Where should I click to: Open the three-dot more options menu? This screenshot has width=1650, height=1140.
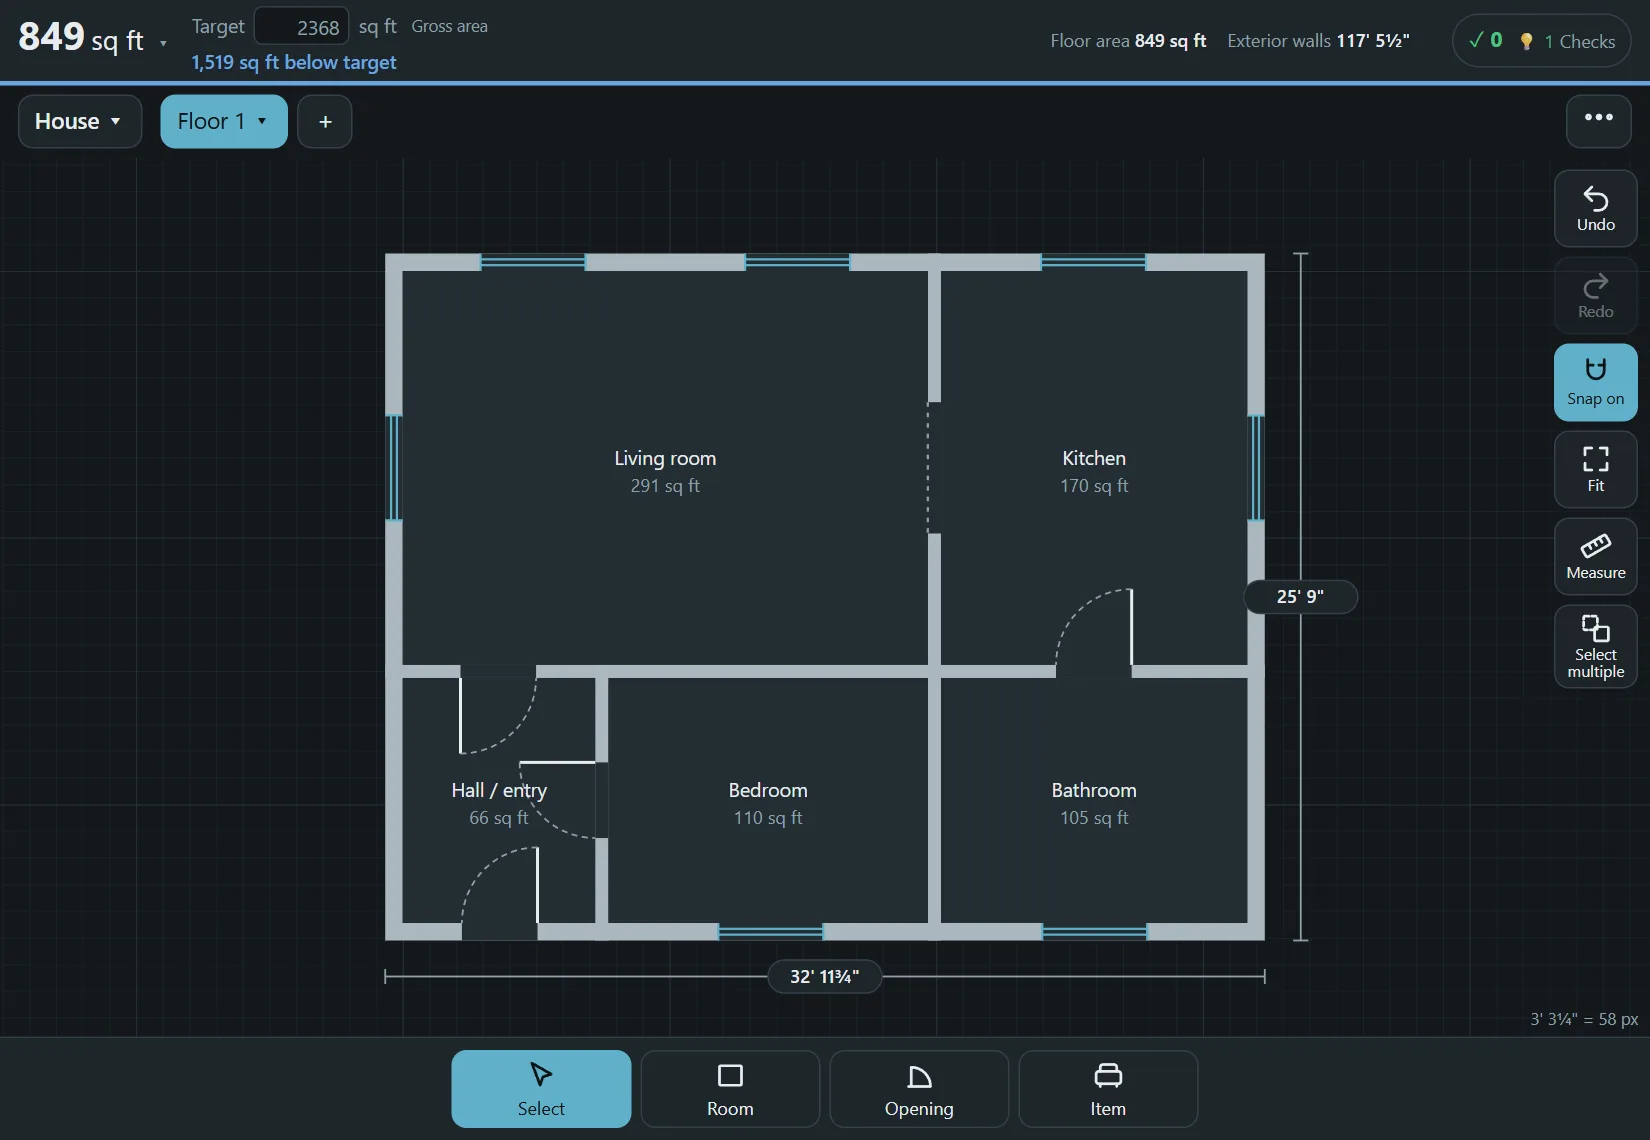1598,121
